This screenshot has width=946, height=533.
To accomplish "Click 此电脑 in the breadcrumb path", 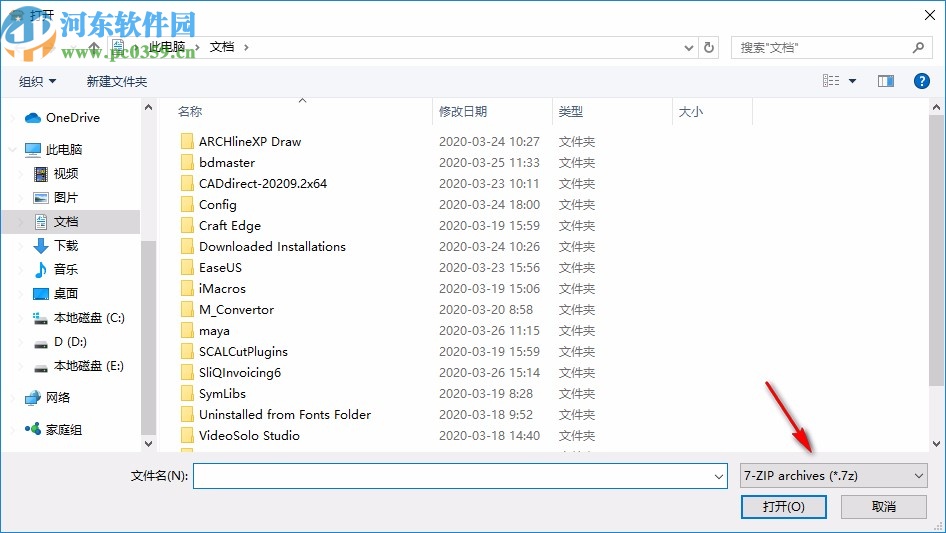I will (167, 47).
